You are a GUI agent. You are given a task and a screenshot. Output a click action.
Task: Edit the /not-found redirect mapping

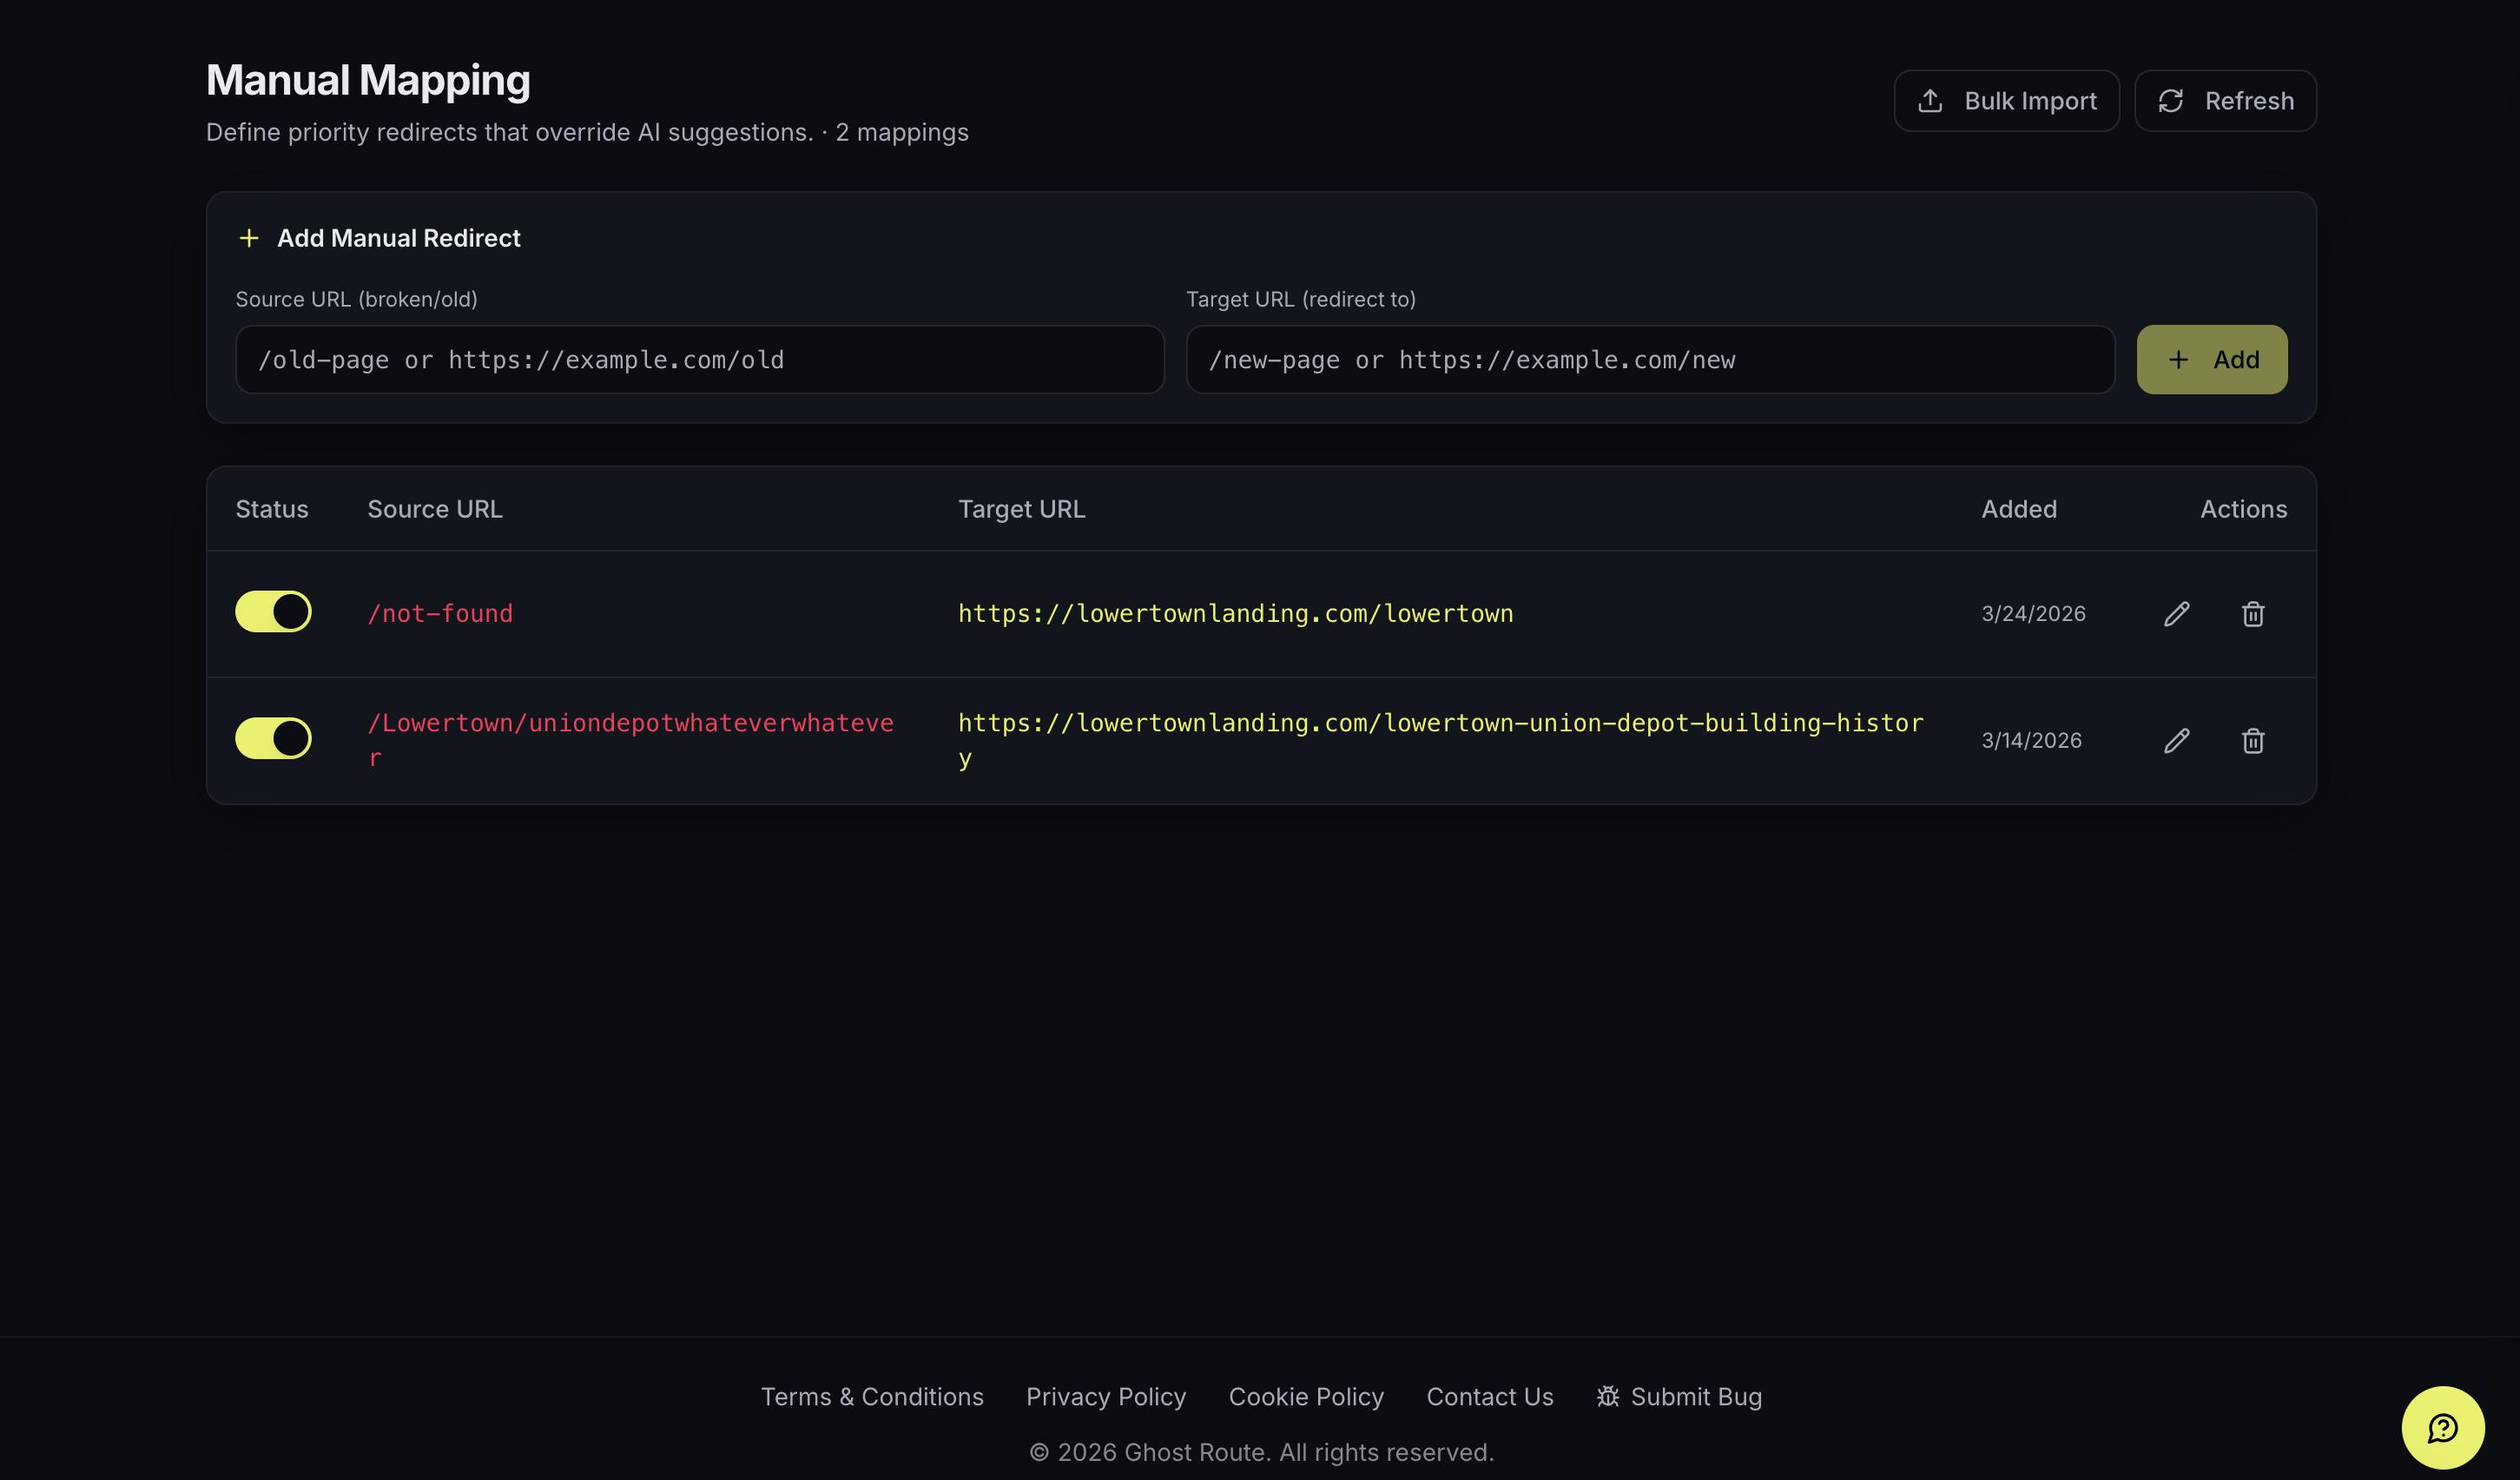click(x=2176, y=613)
